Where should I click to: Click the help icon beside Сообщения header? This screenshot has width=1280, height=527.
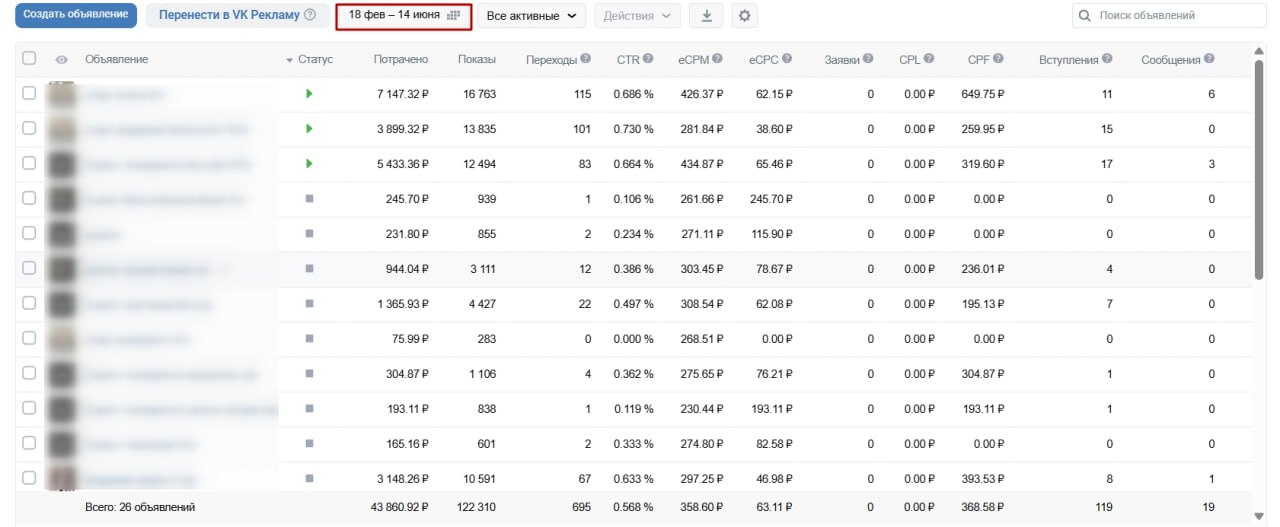tap(1210, 59)
